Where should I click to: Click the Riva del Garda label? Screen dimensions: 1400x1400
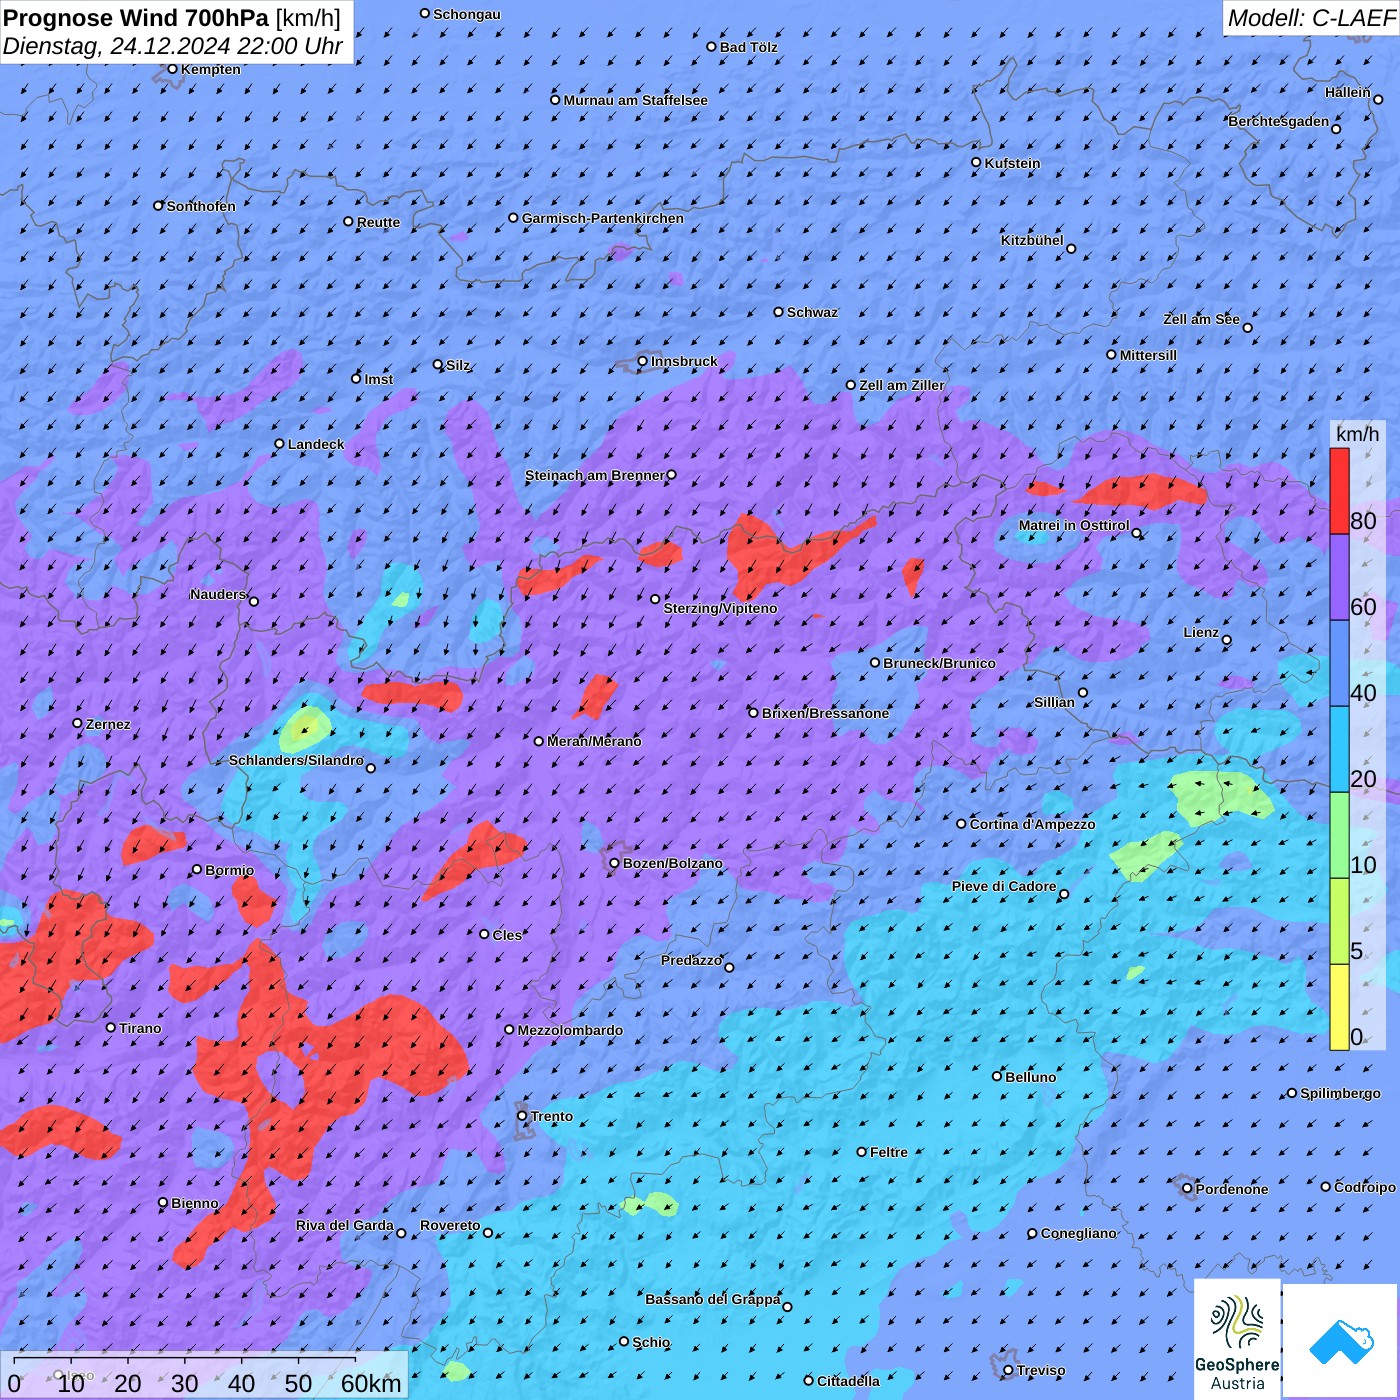click(x=345, y=1225)
